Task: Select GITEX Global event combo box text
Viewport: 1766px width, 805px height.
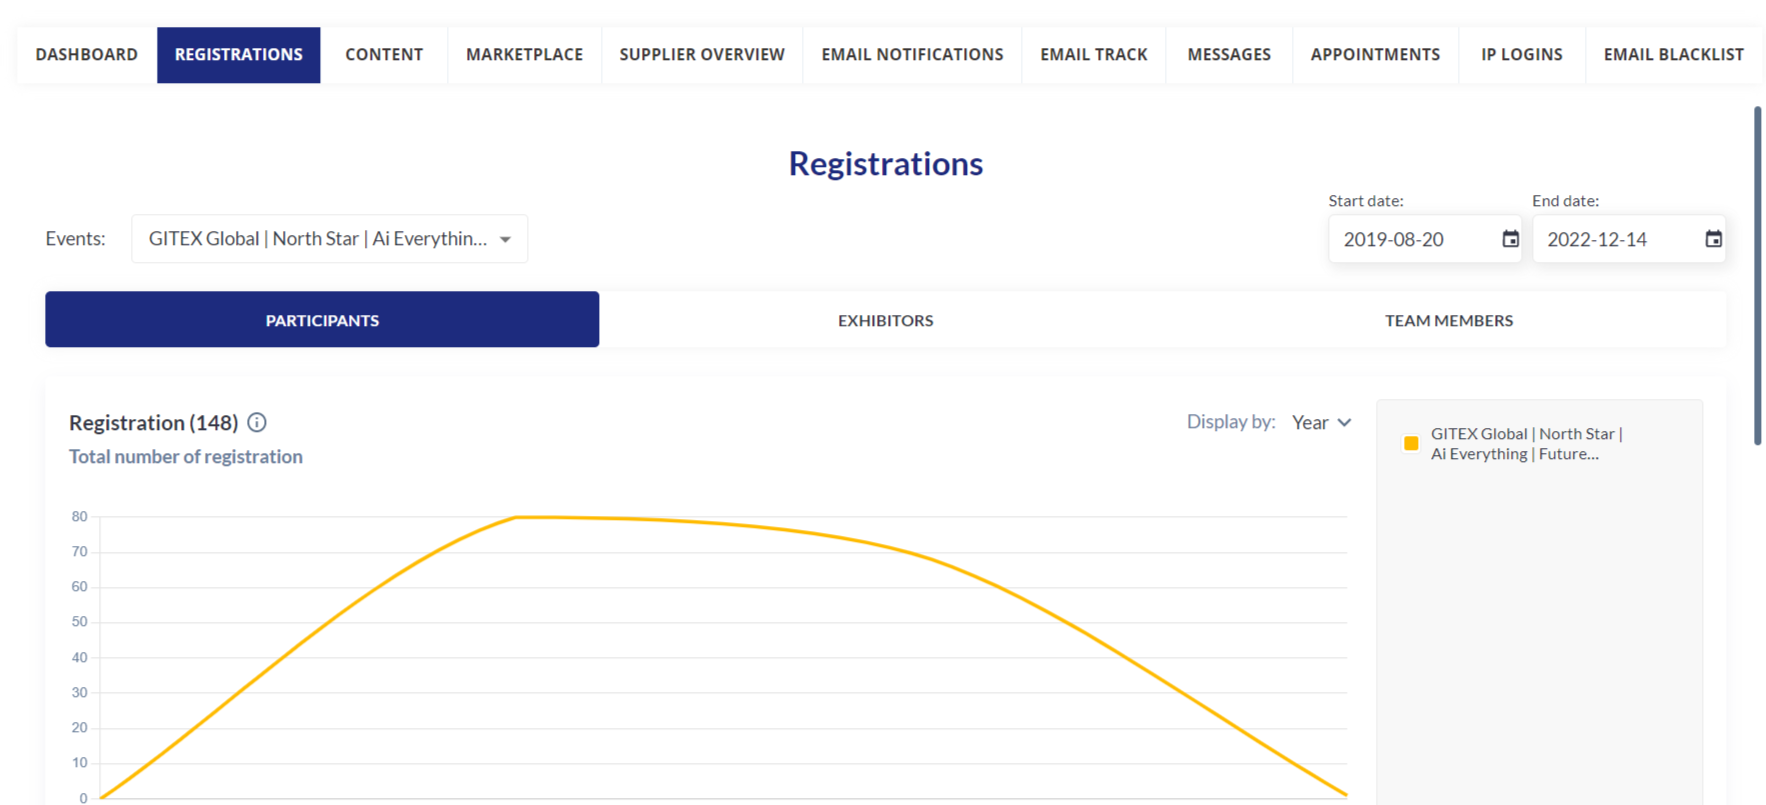Action: tap(317, 239)
